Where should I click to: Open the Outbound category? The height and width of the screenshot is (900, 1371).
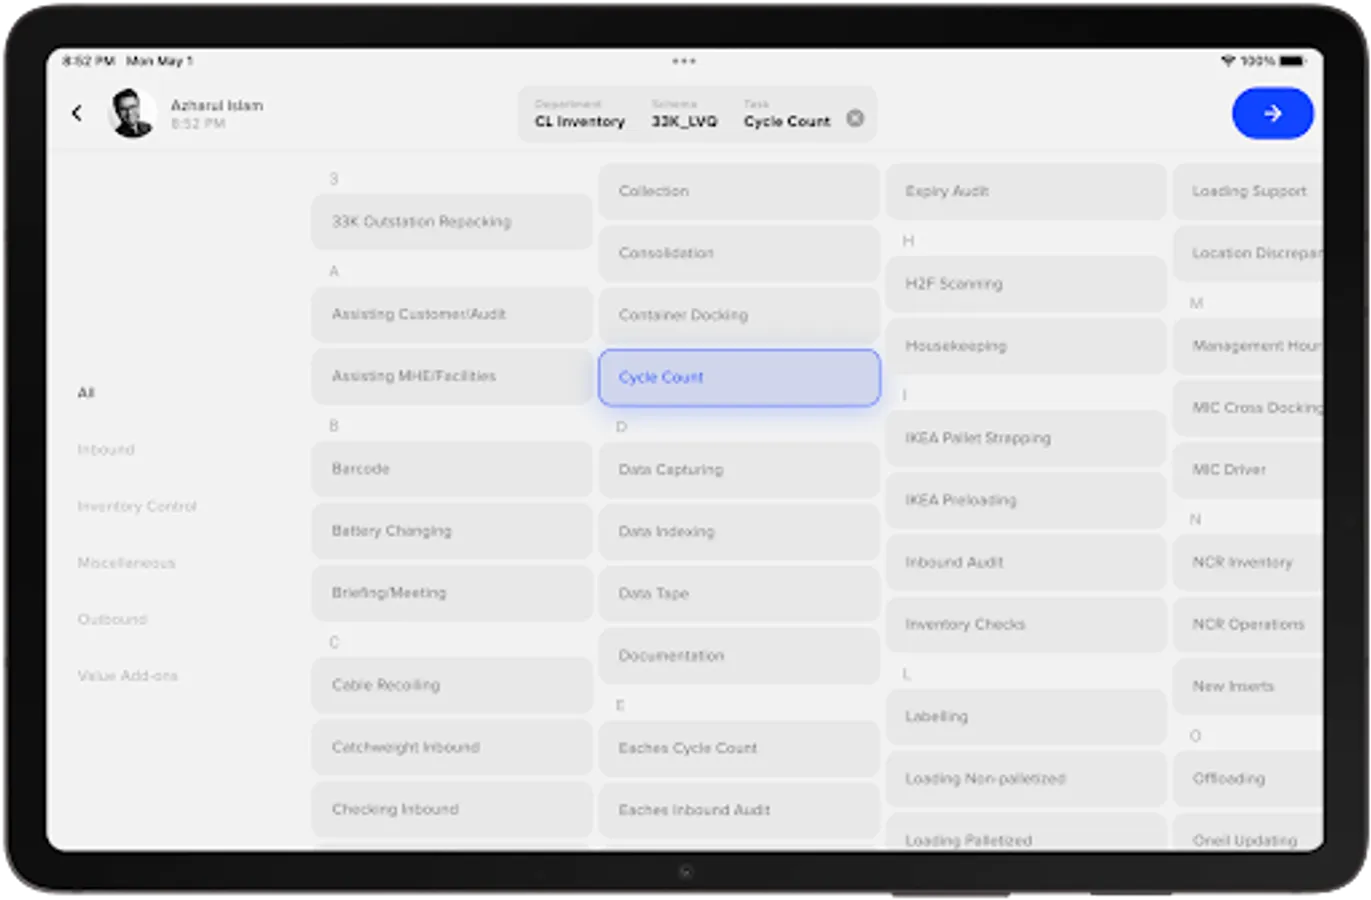point(112,619)
